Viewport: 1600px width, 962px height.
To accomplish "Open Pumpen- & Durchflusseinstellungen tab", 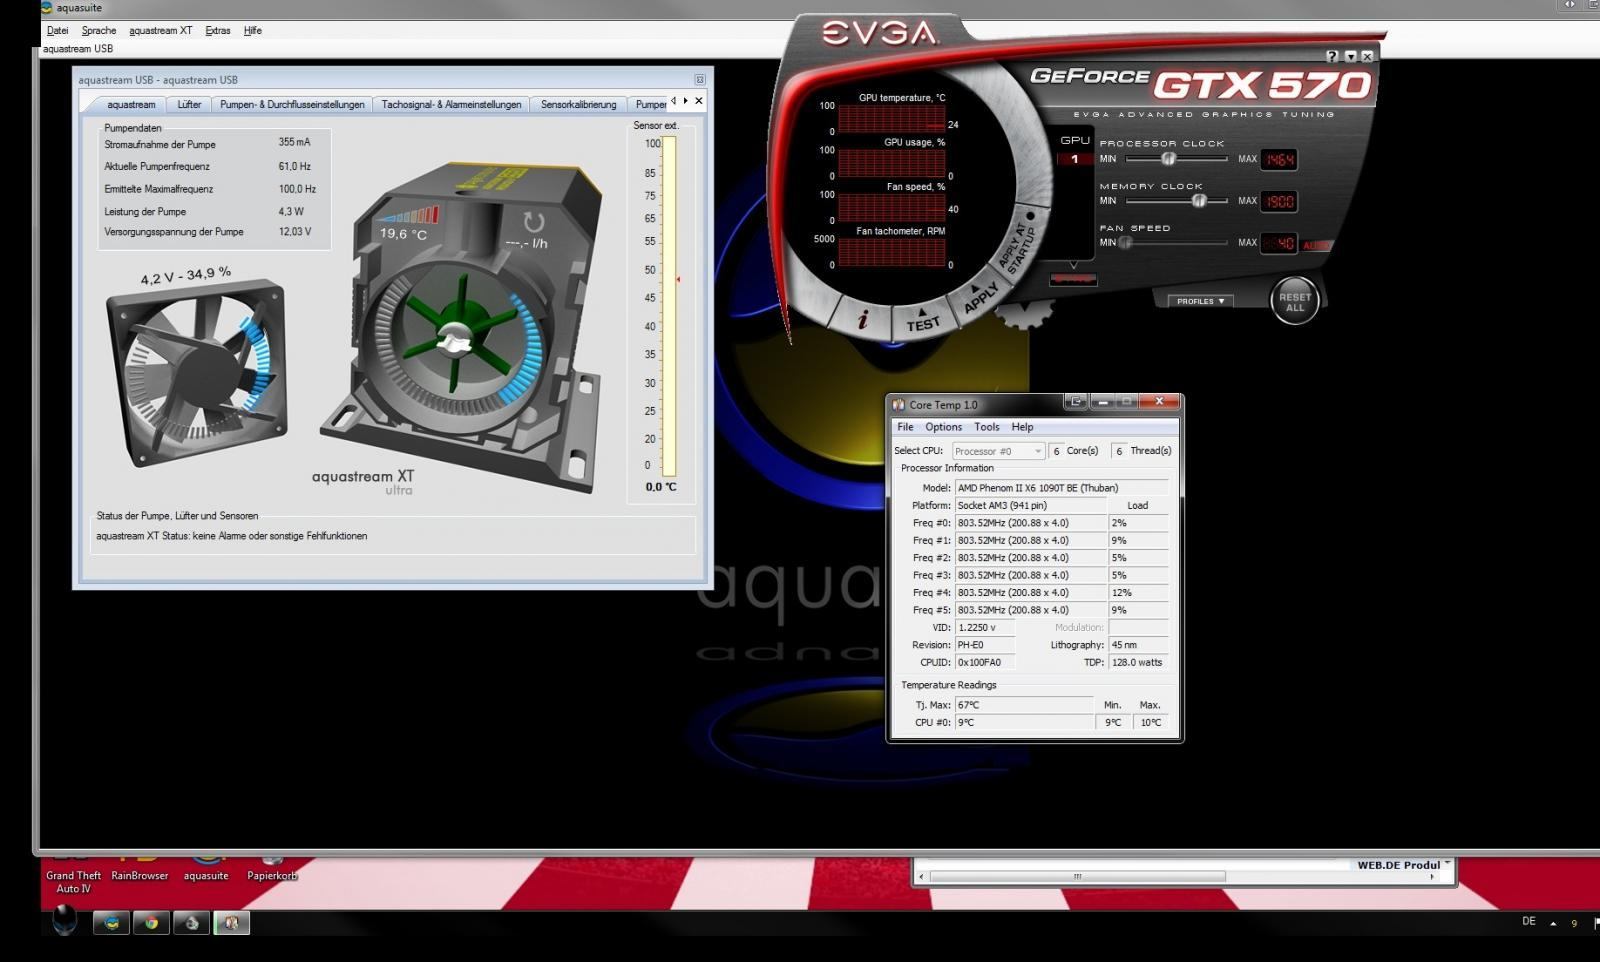I will point(292,104).
